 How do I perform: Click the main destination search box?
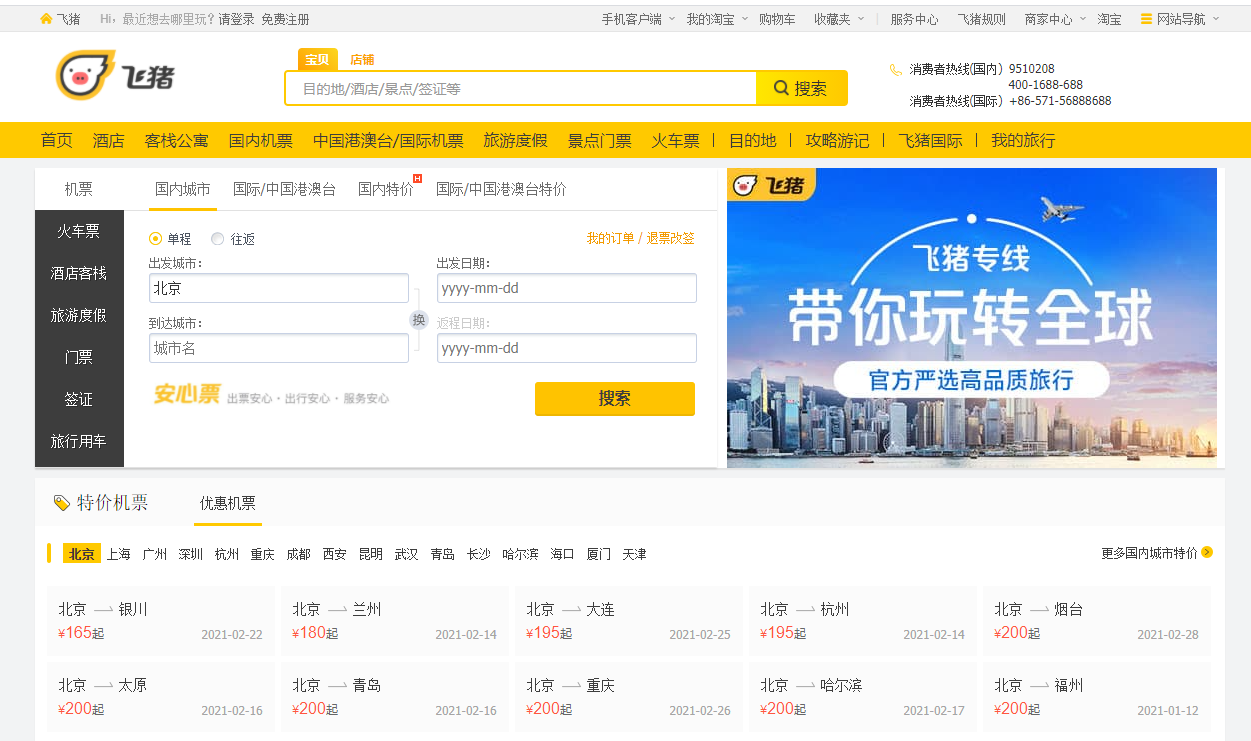pos(521,88)
